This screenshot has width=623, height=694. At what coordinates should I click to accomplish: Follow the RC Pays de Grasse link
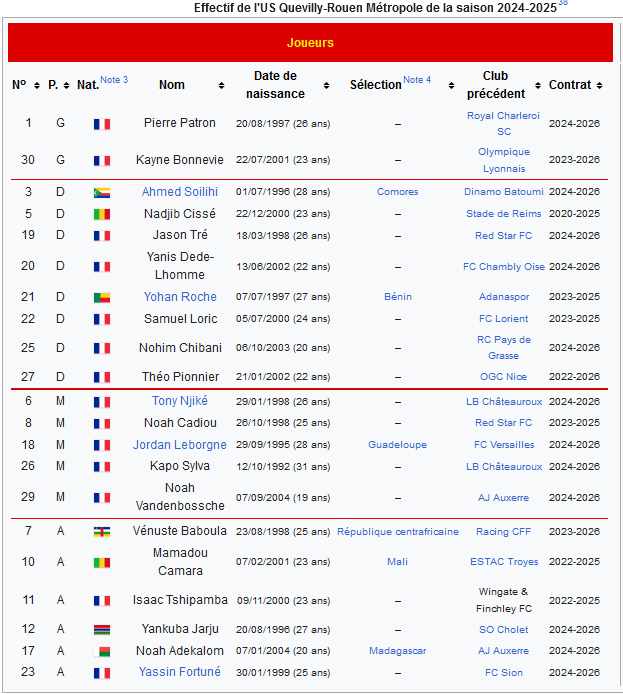[504, 347]
